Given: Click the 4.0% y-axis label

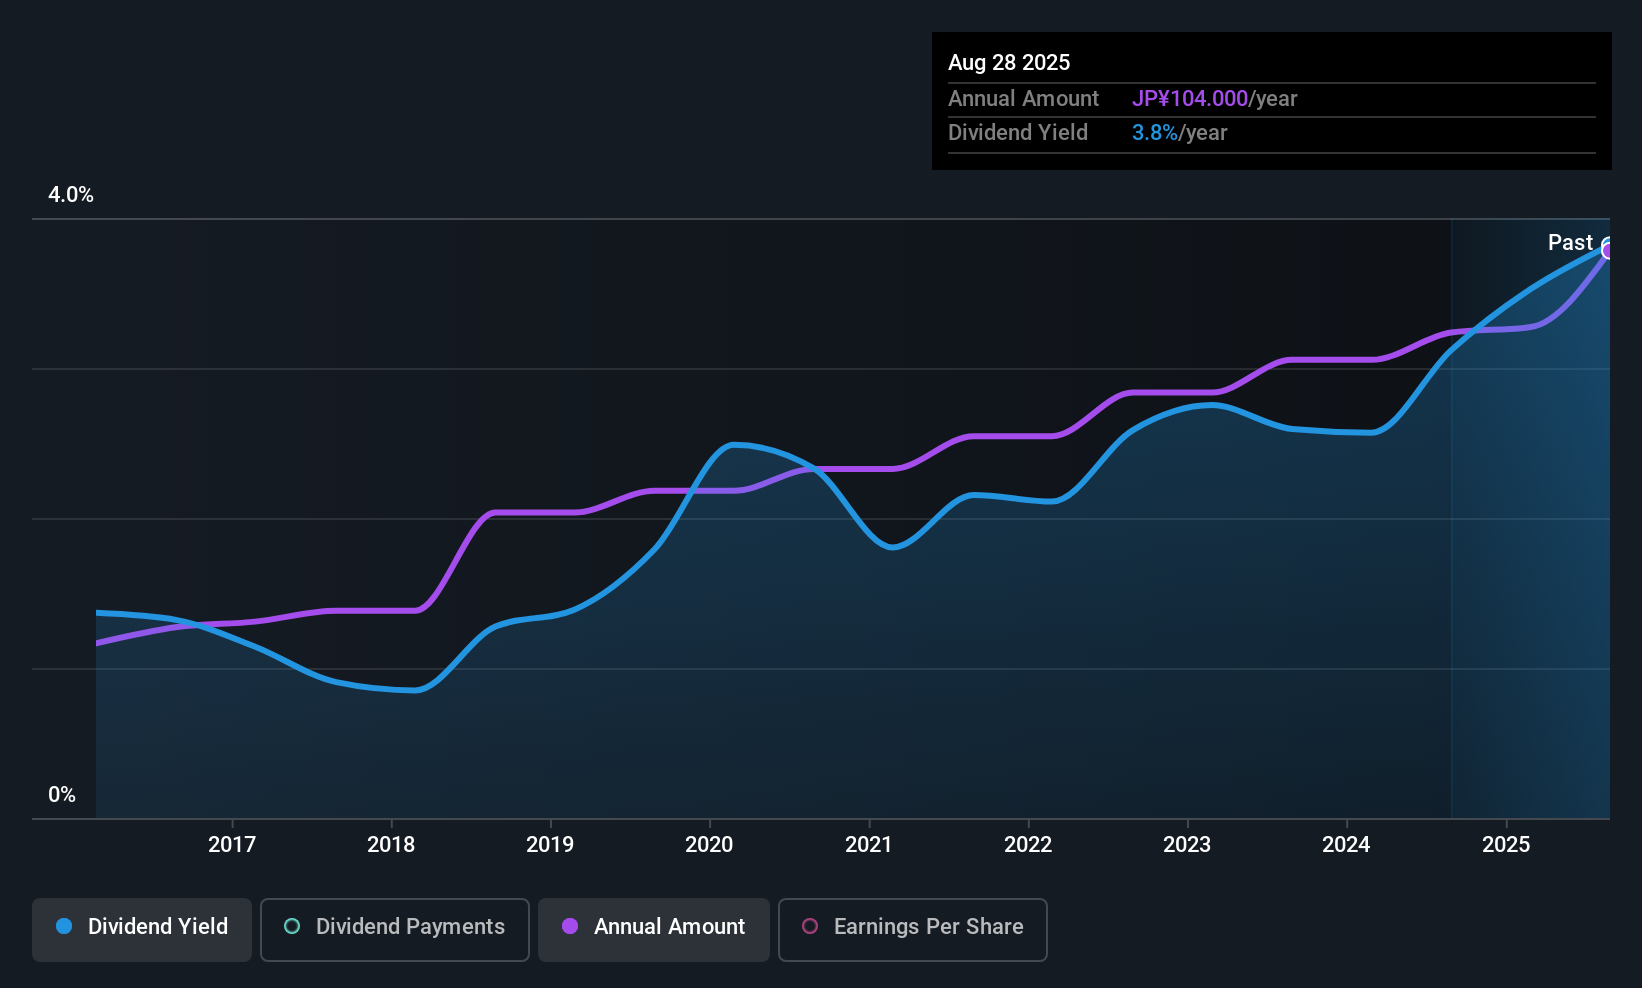Looking at the screenshot, I should 71,195.
